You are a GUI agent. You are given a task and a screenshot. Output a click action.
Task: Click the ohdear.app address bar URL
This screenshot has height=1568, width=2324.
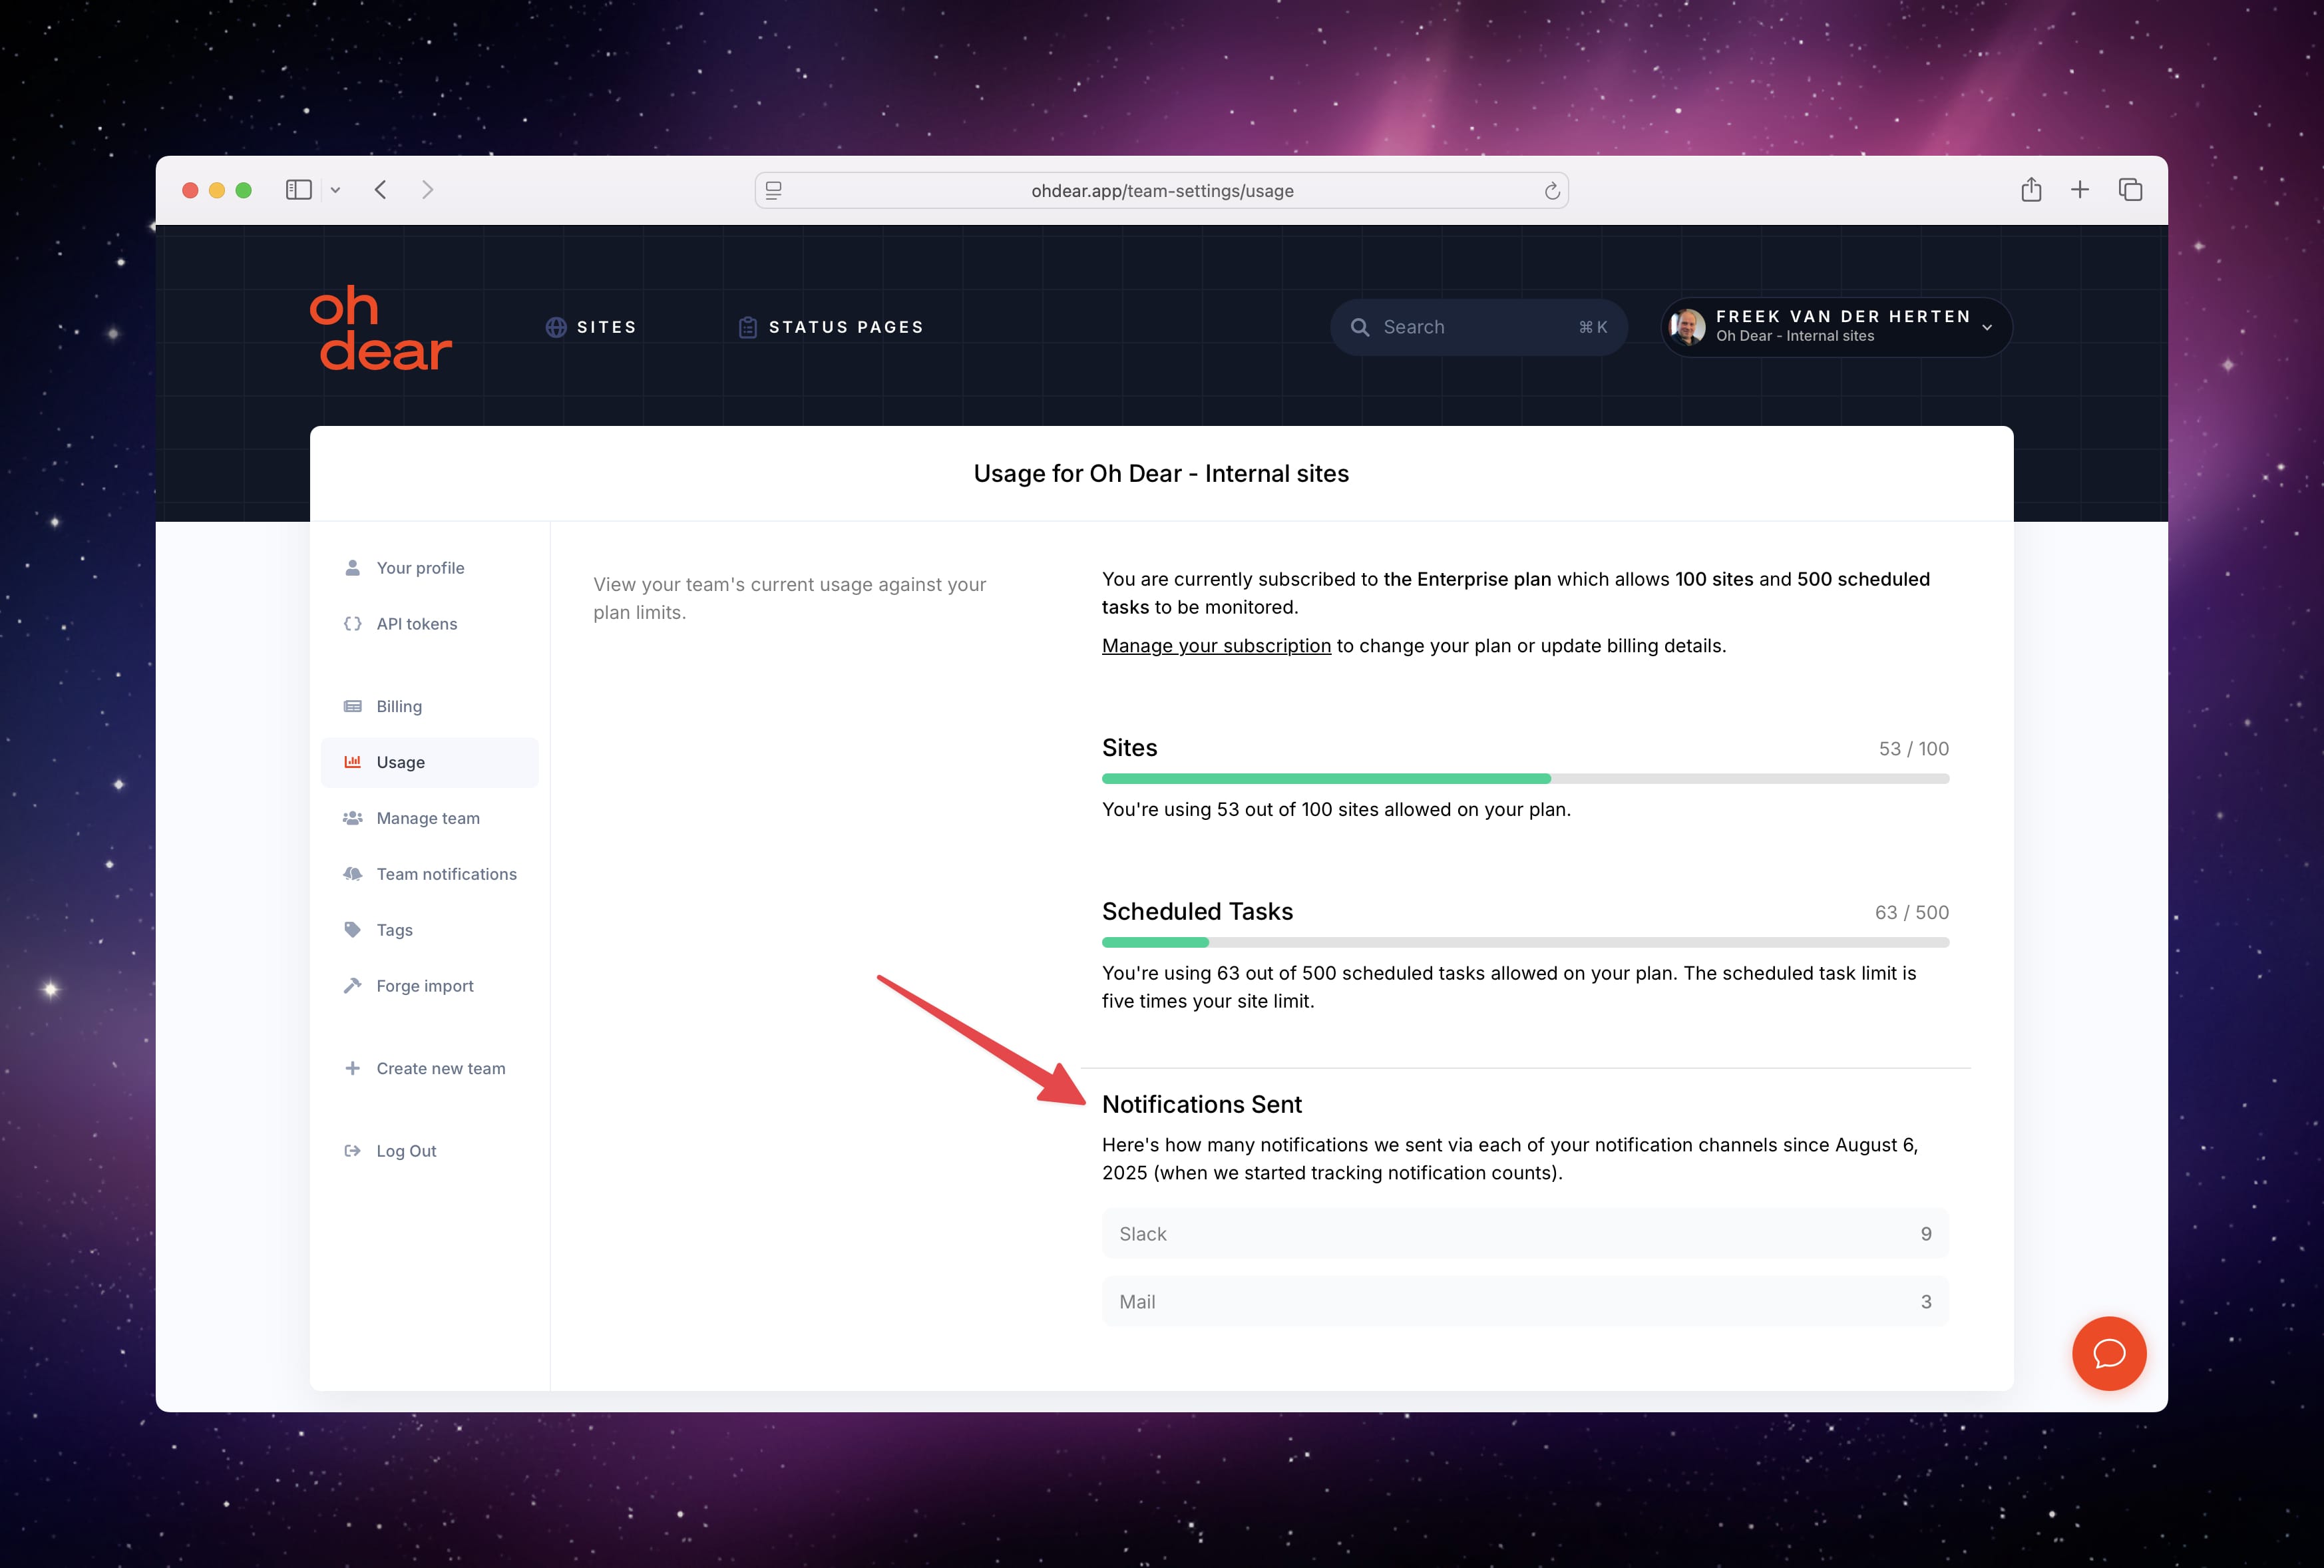click(1161, 190)
